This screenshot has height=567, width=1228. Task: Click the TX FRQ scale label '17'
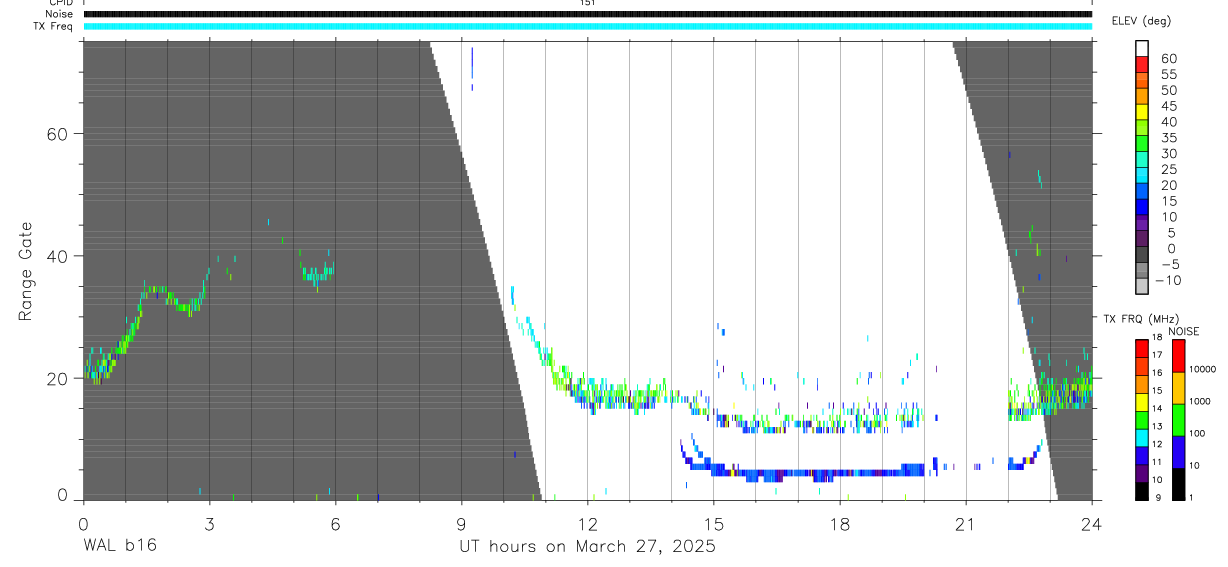(x=1157, y=355)
